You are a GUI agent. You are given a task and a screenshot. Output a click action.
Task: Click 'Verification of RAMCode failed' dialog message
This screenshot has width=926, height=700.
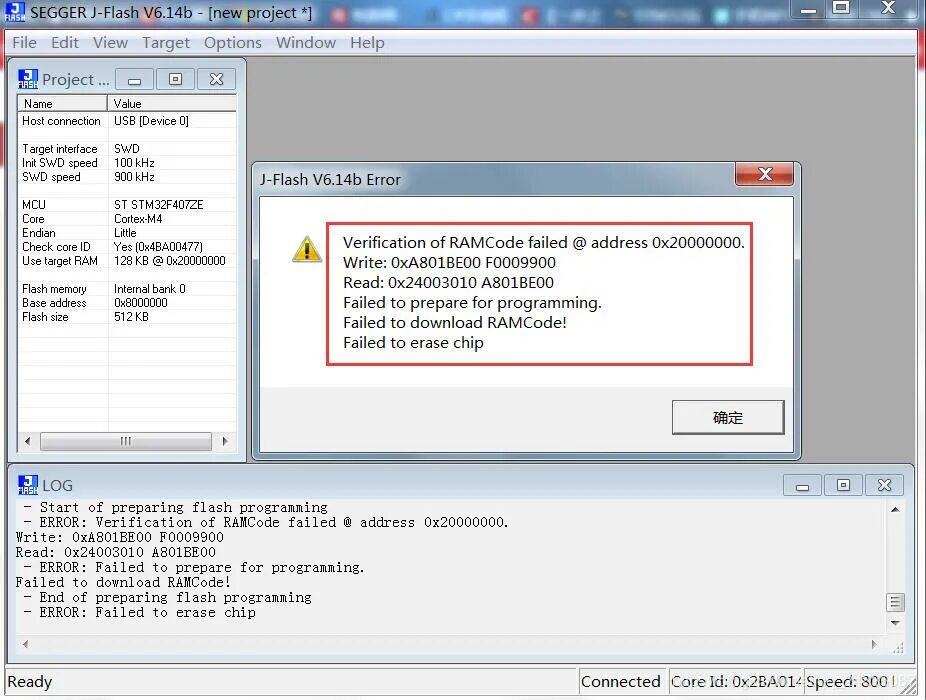543,242
